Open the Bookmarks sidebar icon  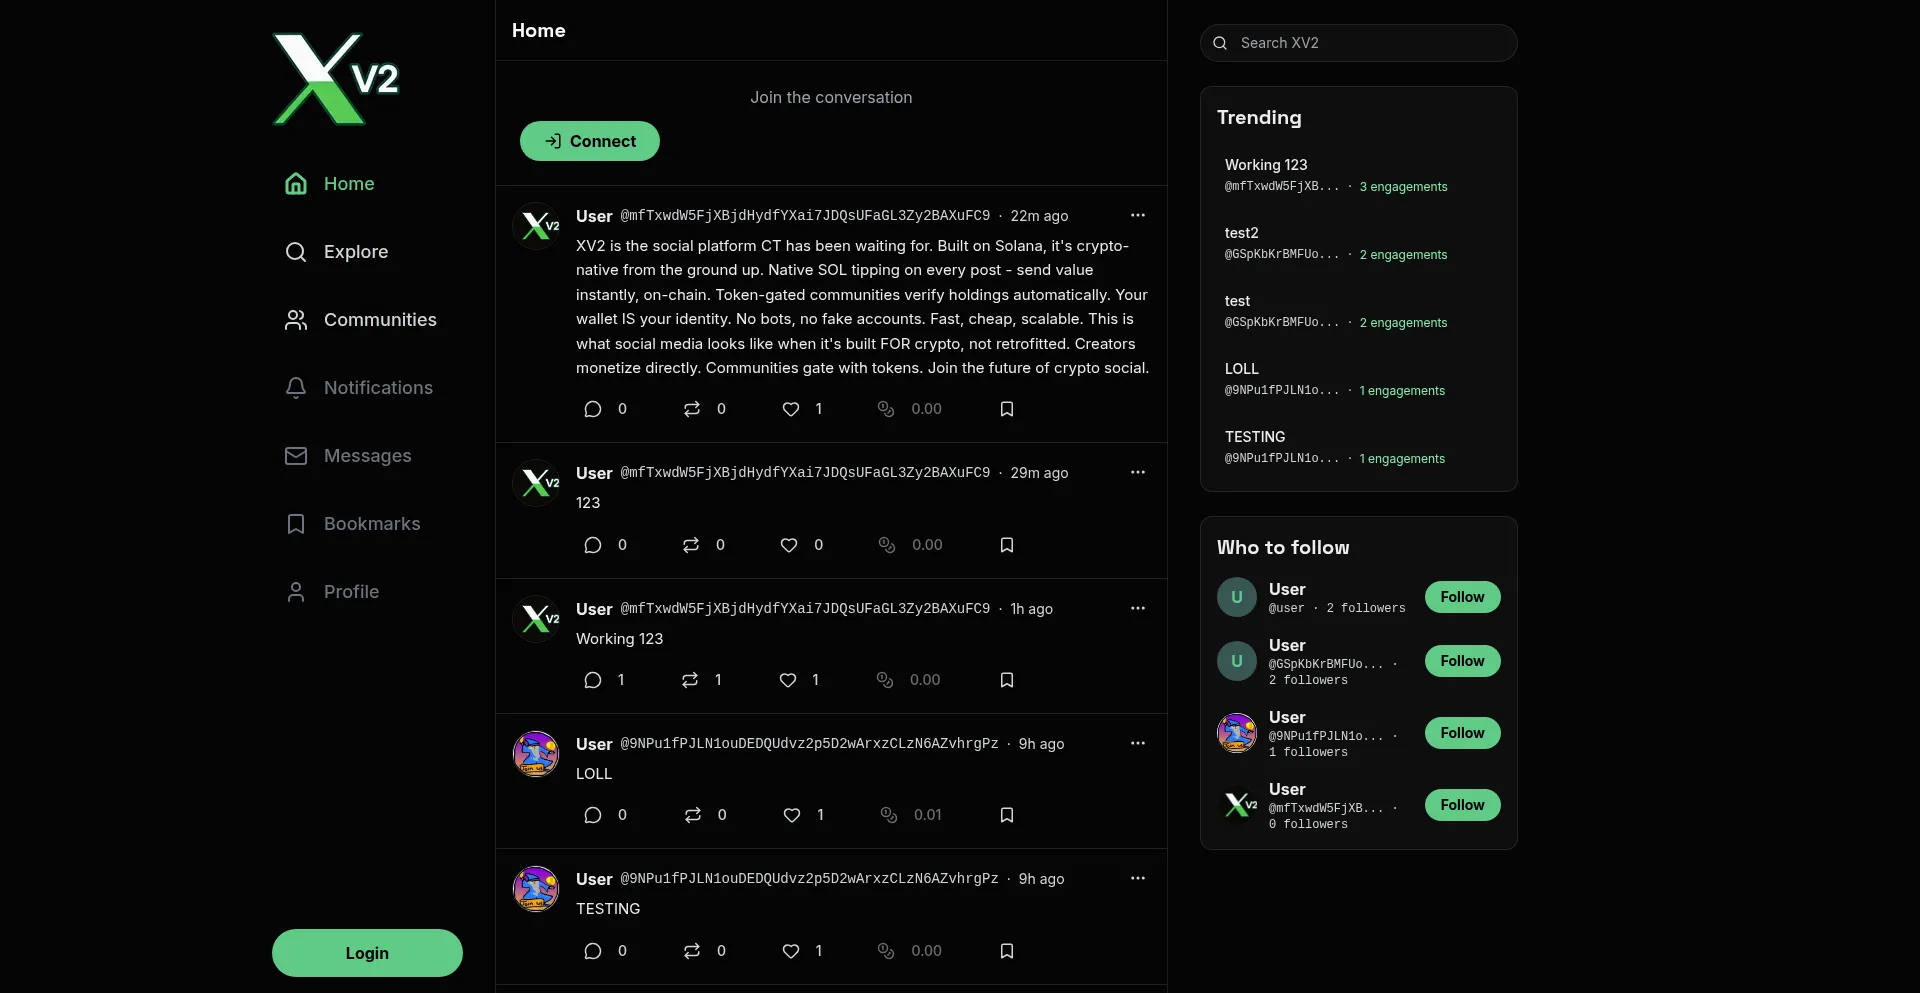click(296, 524)
